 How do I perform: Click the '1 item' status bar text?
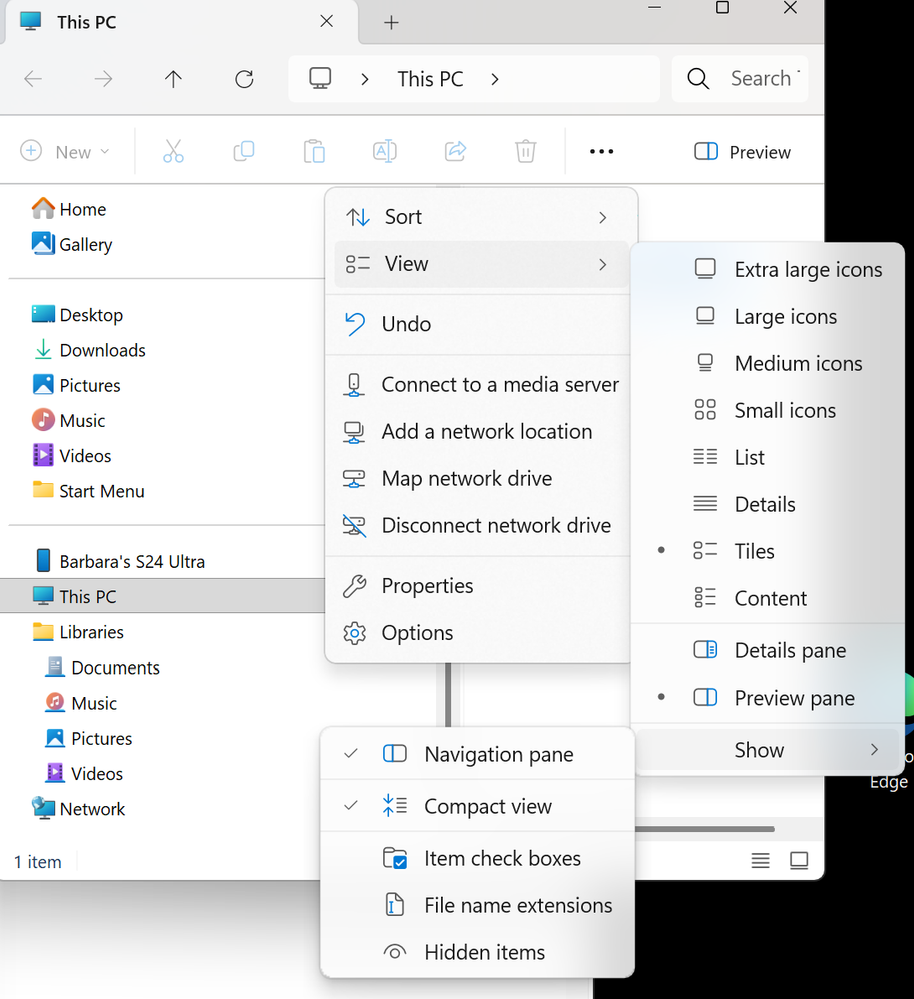pos(38,861)
